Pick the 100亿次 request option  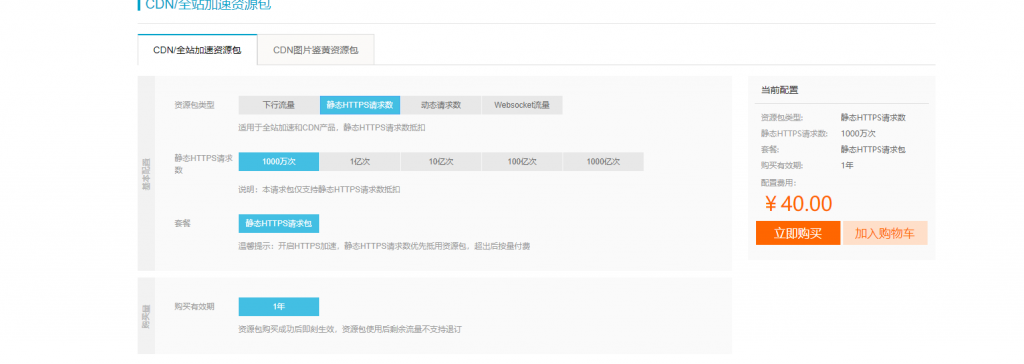(522, 161)
